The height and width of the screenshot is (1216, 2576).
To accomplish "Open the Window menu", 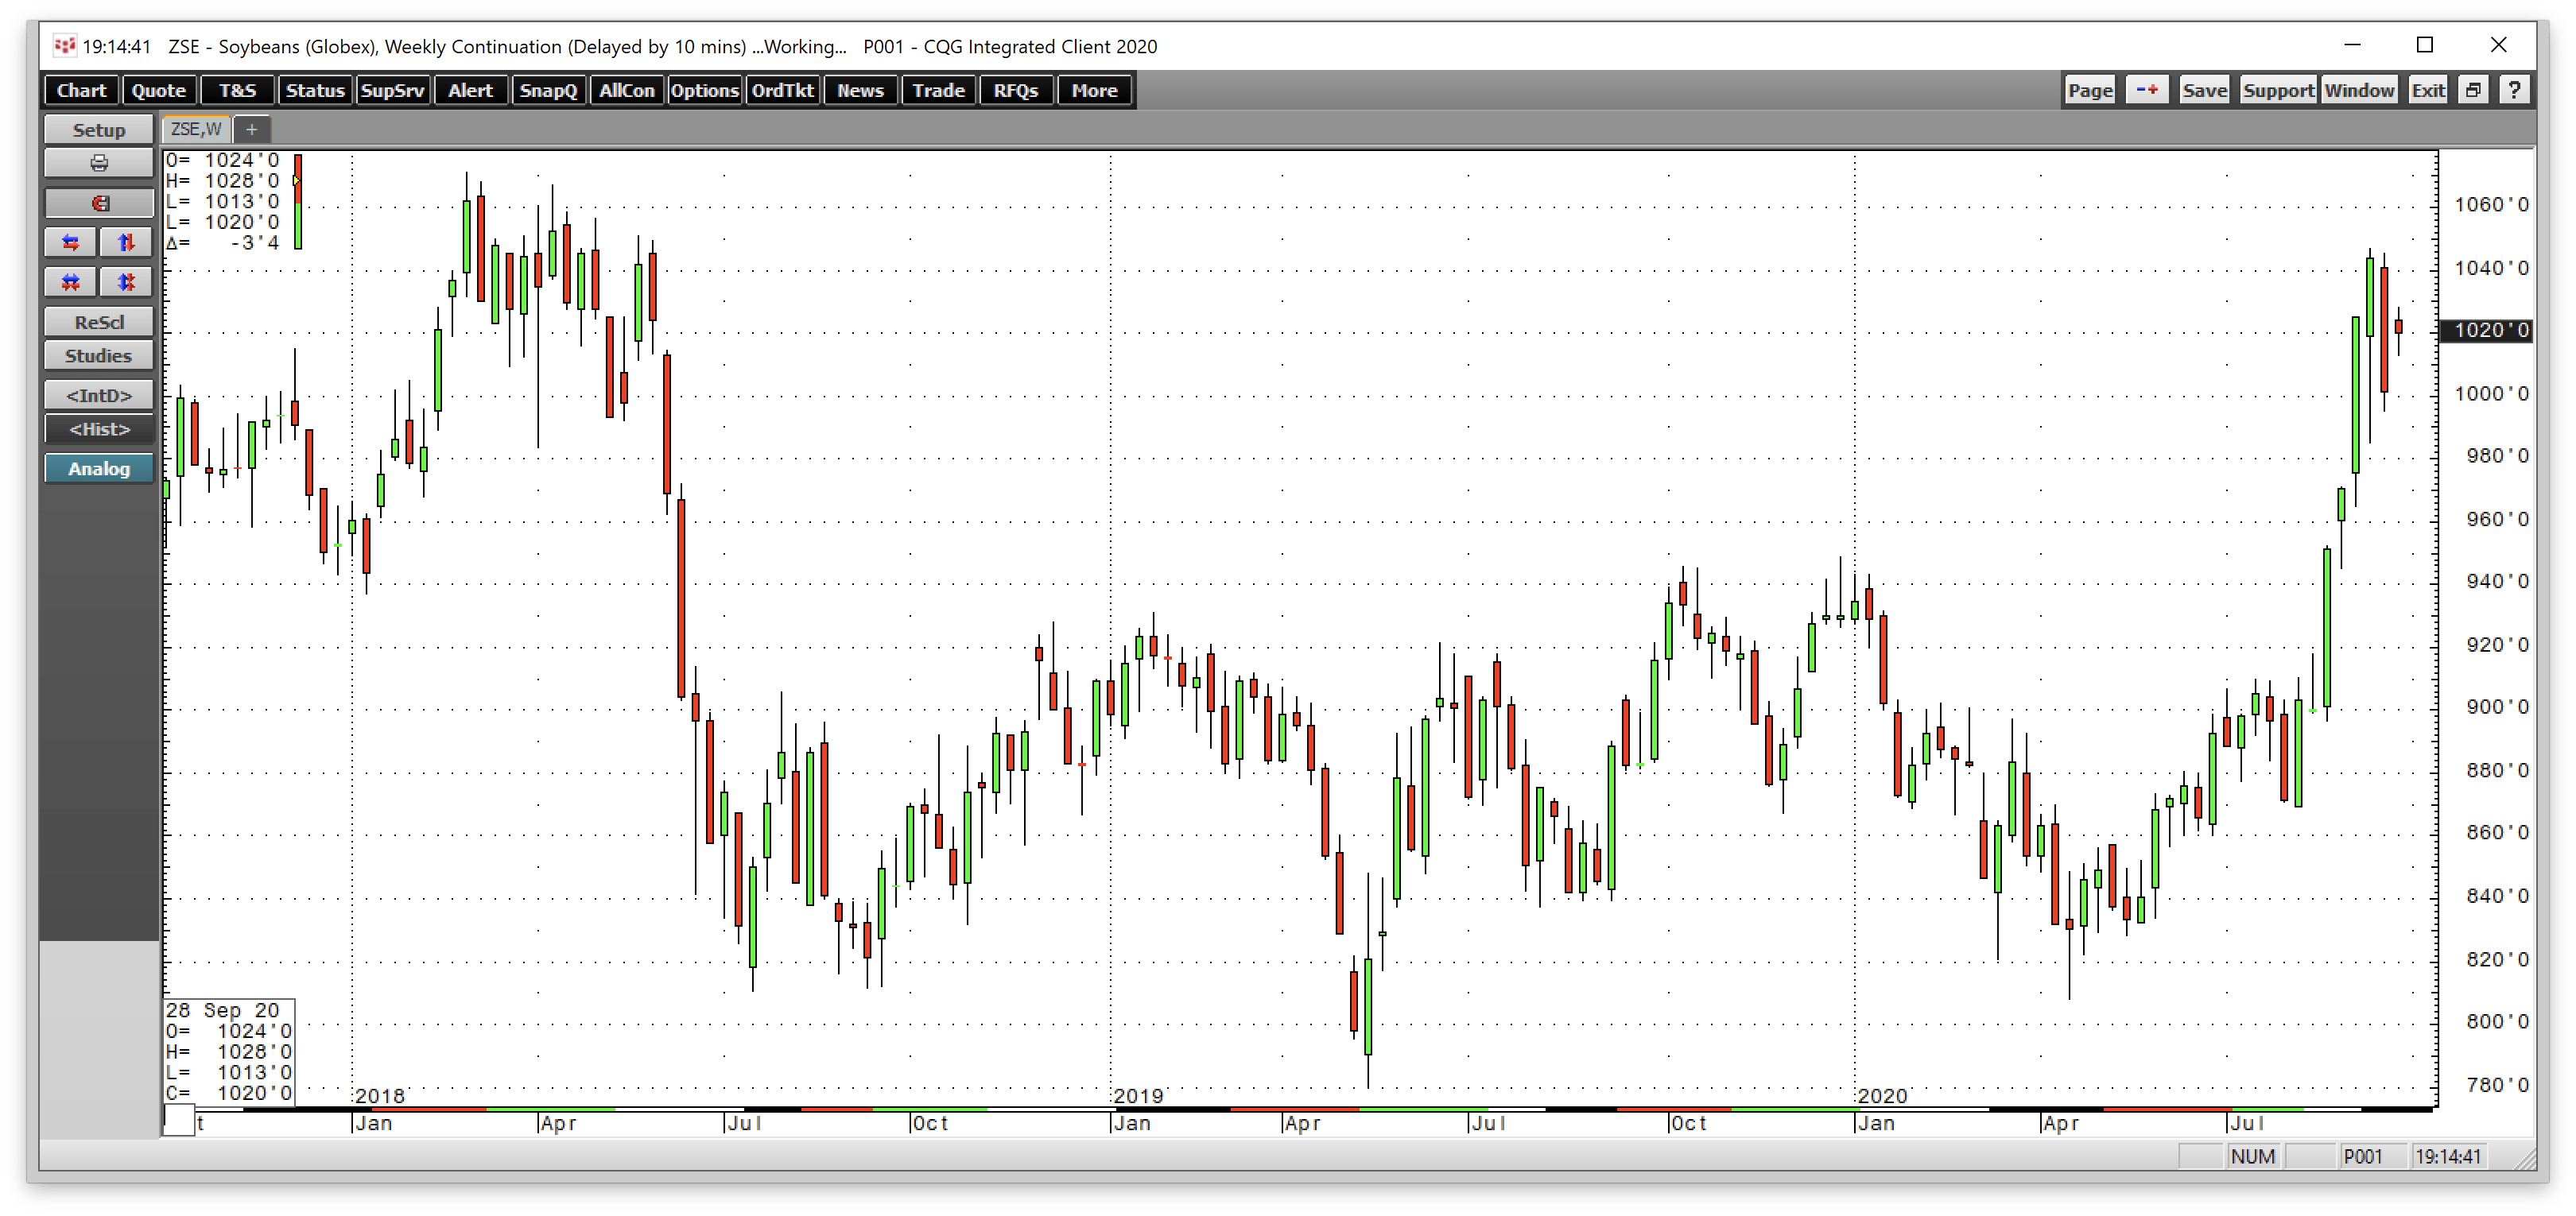I will 2359,90.
